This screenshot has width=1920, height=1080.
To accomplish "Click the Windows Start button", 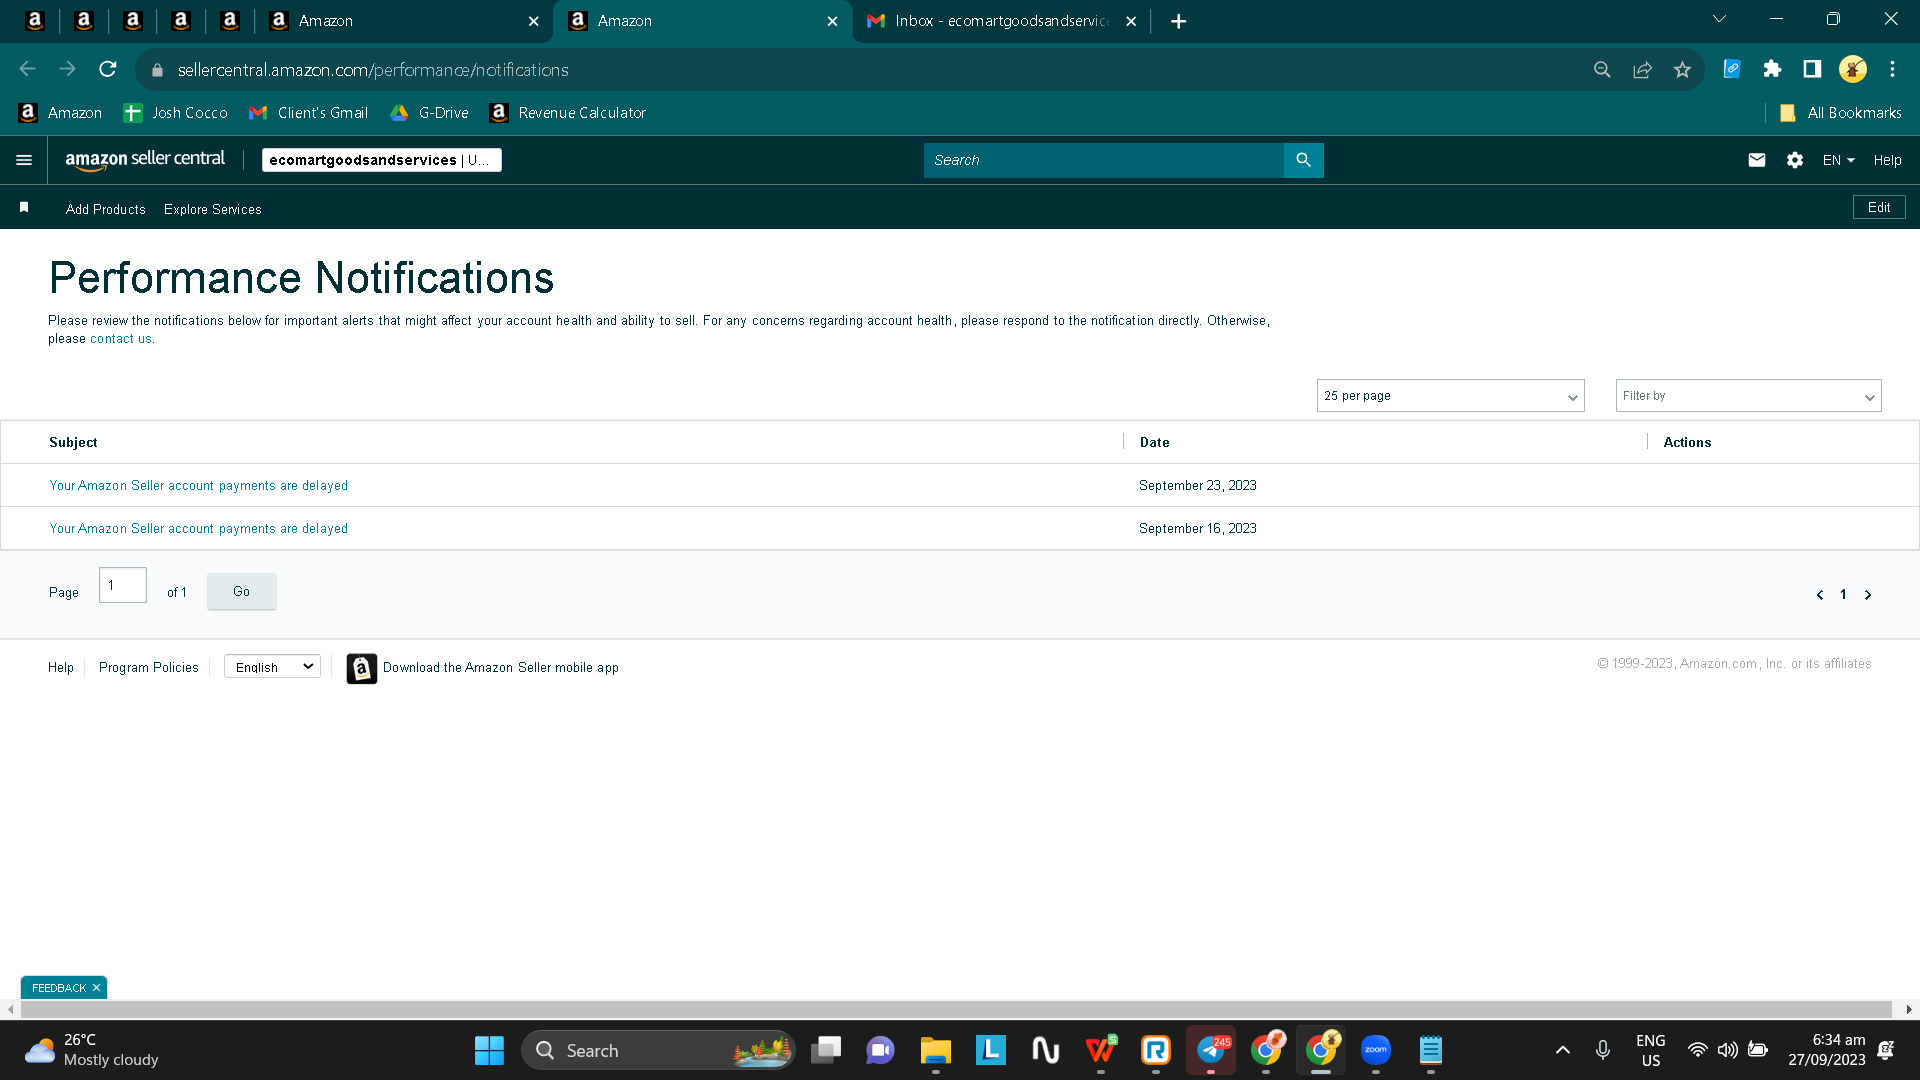I will pyautogui.click(x=489, y=1050).
